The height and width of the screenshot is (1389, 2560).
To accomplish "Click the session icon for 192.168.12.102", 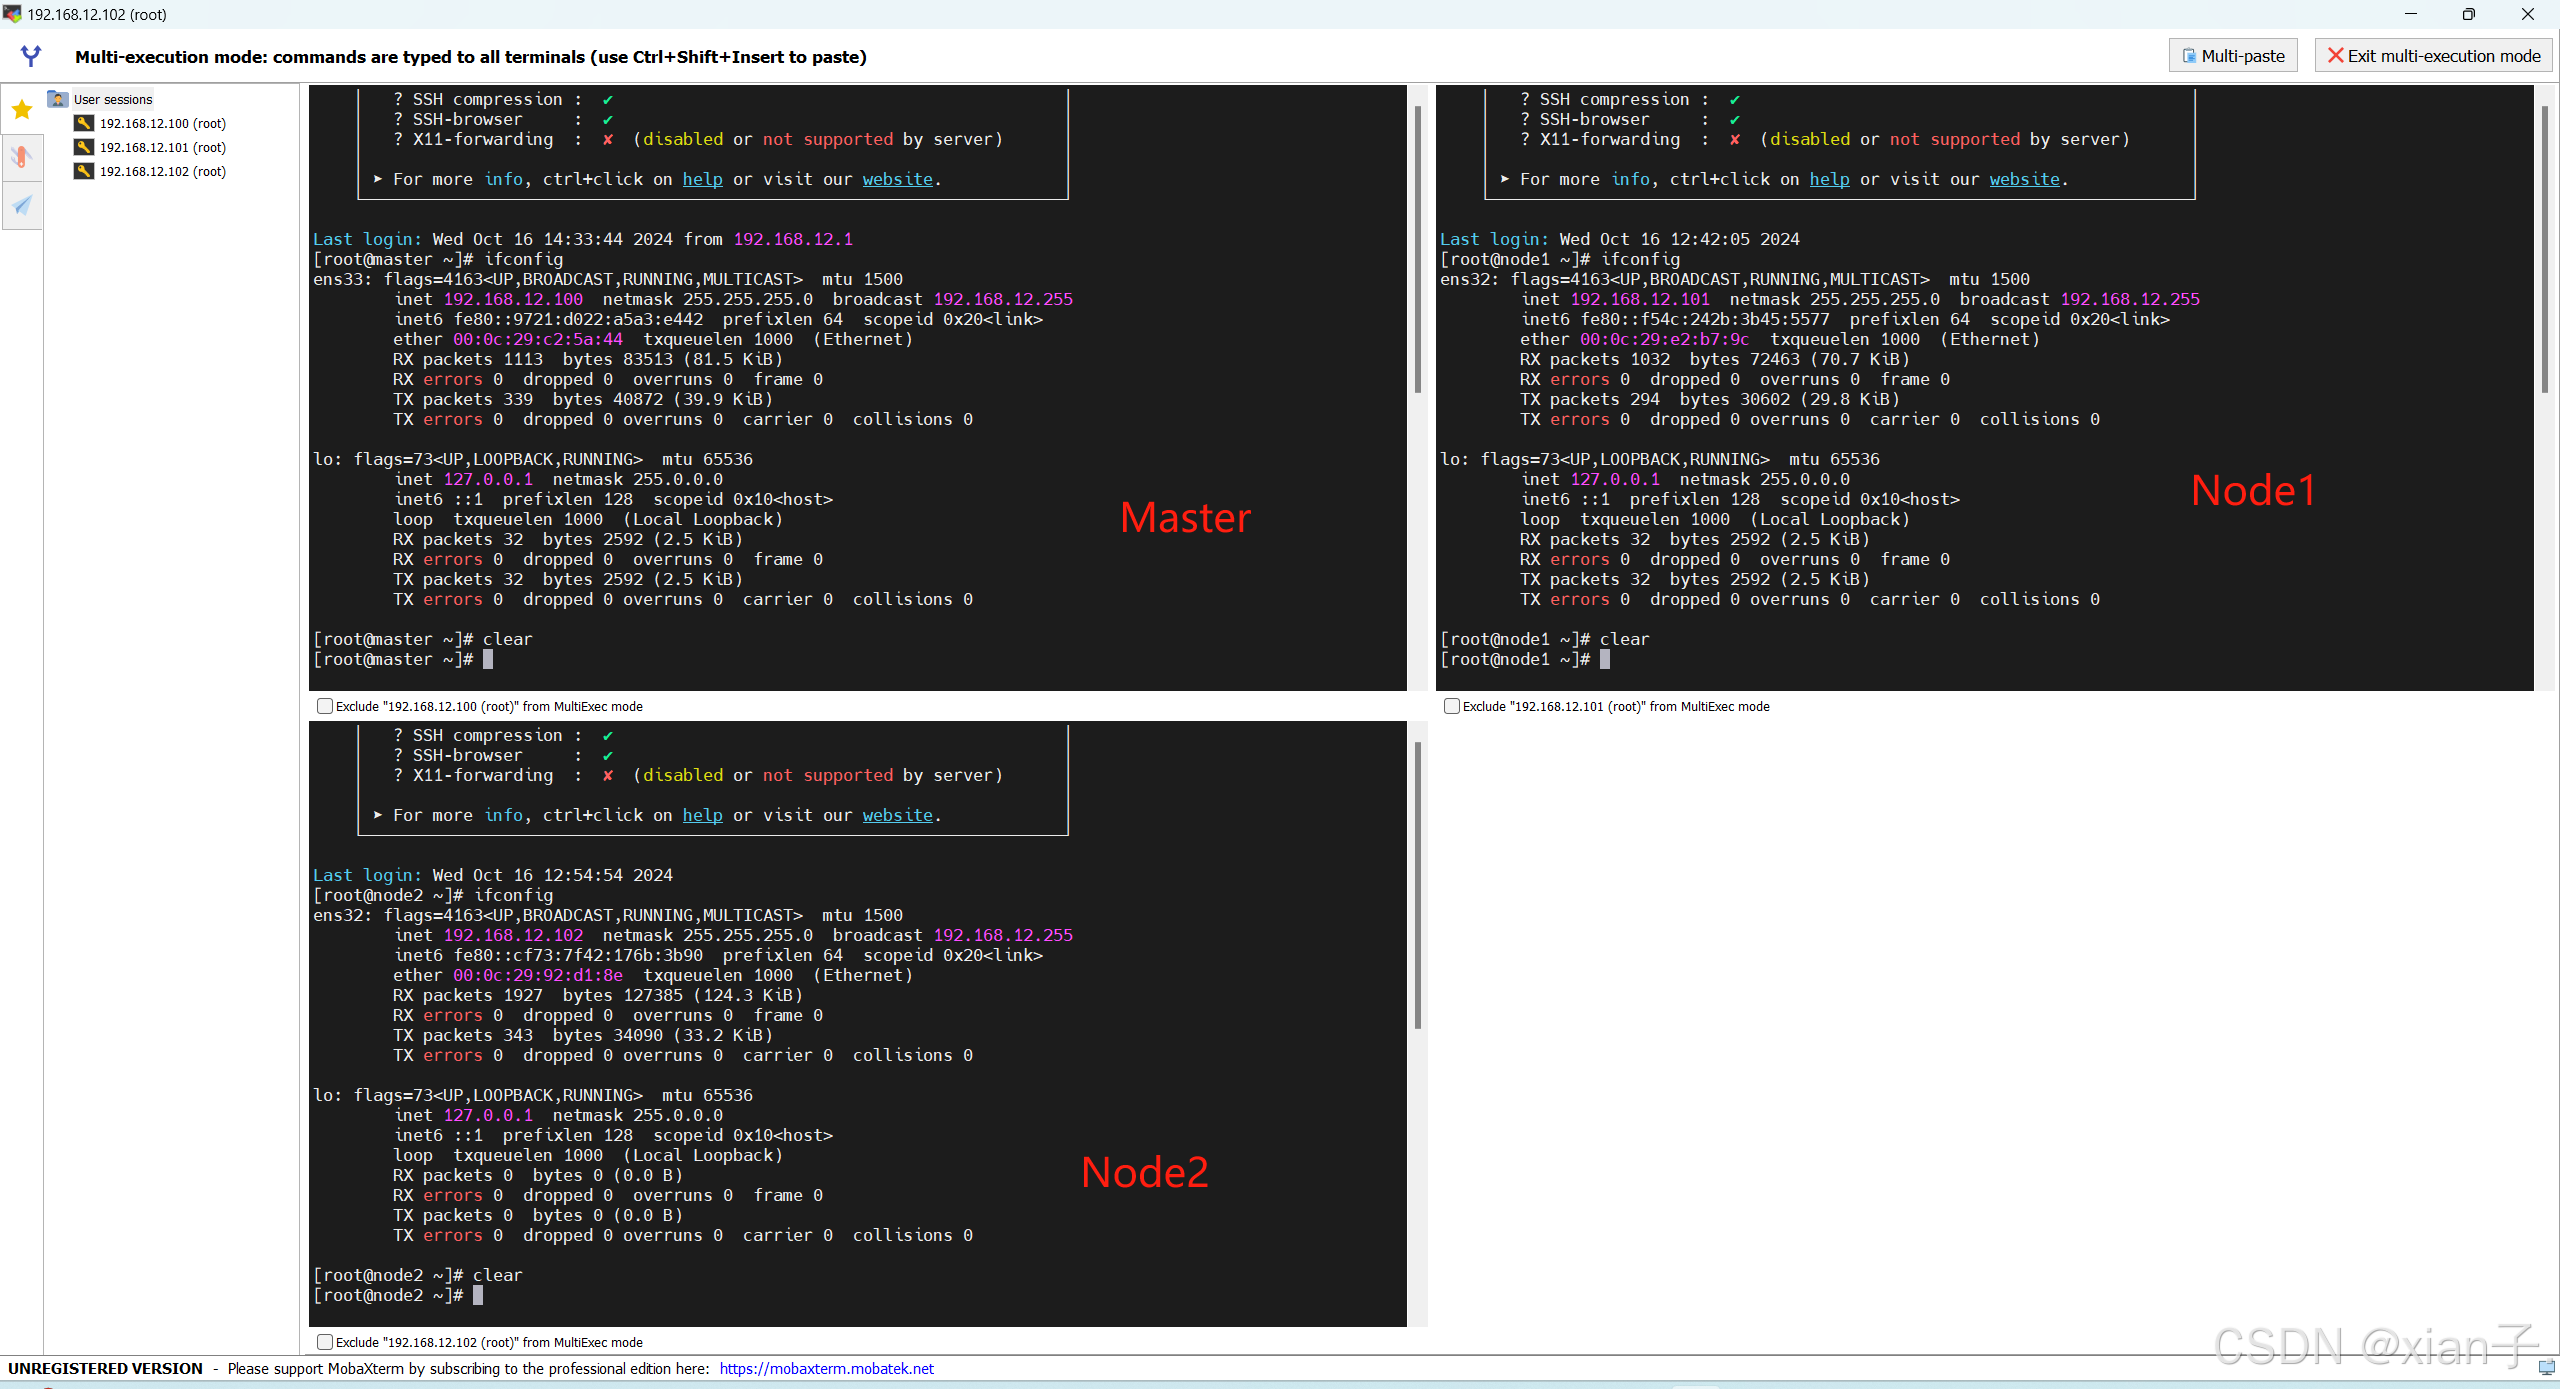I will point(84,171).
